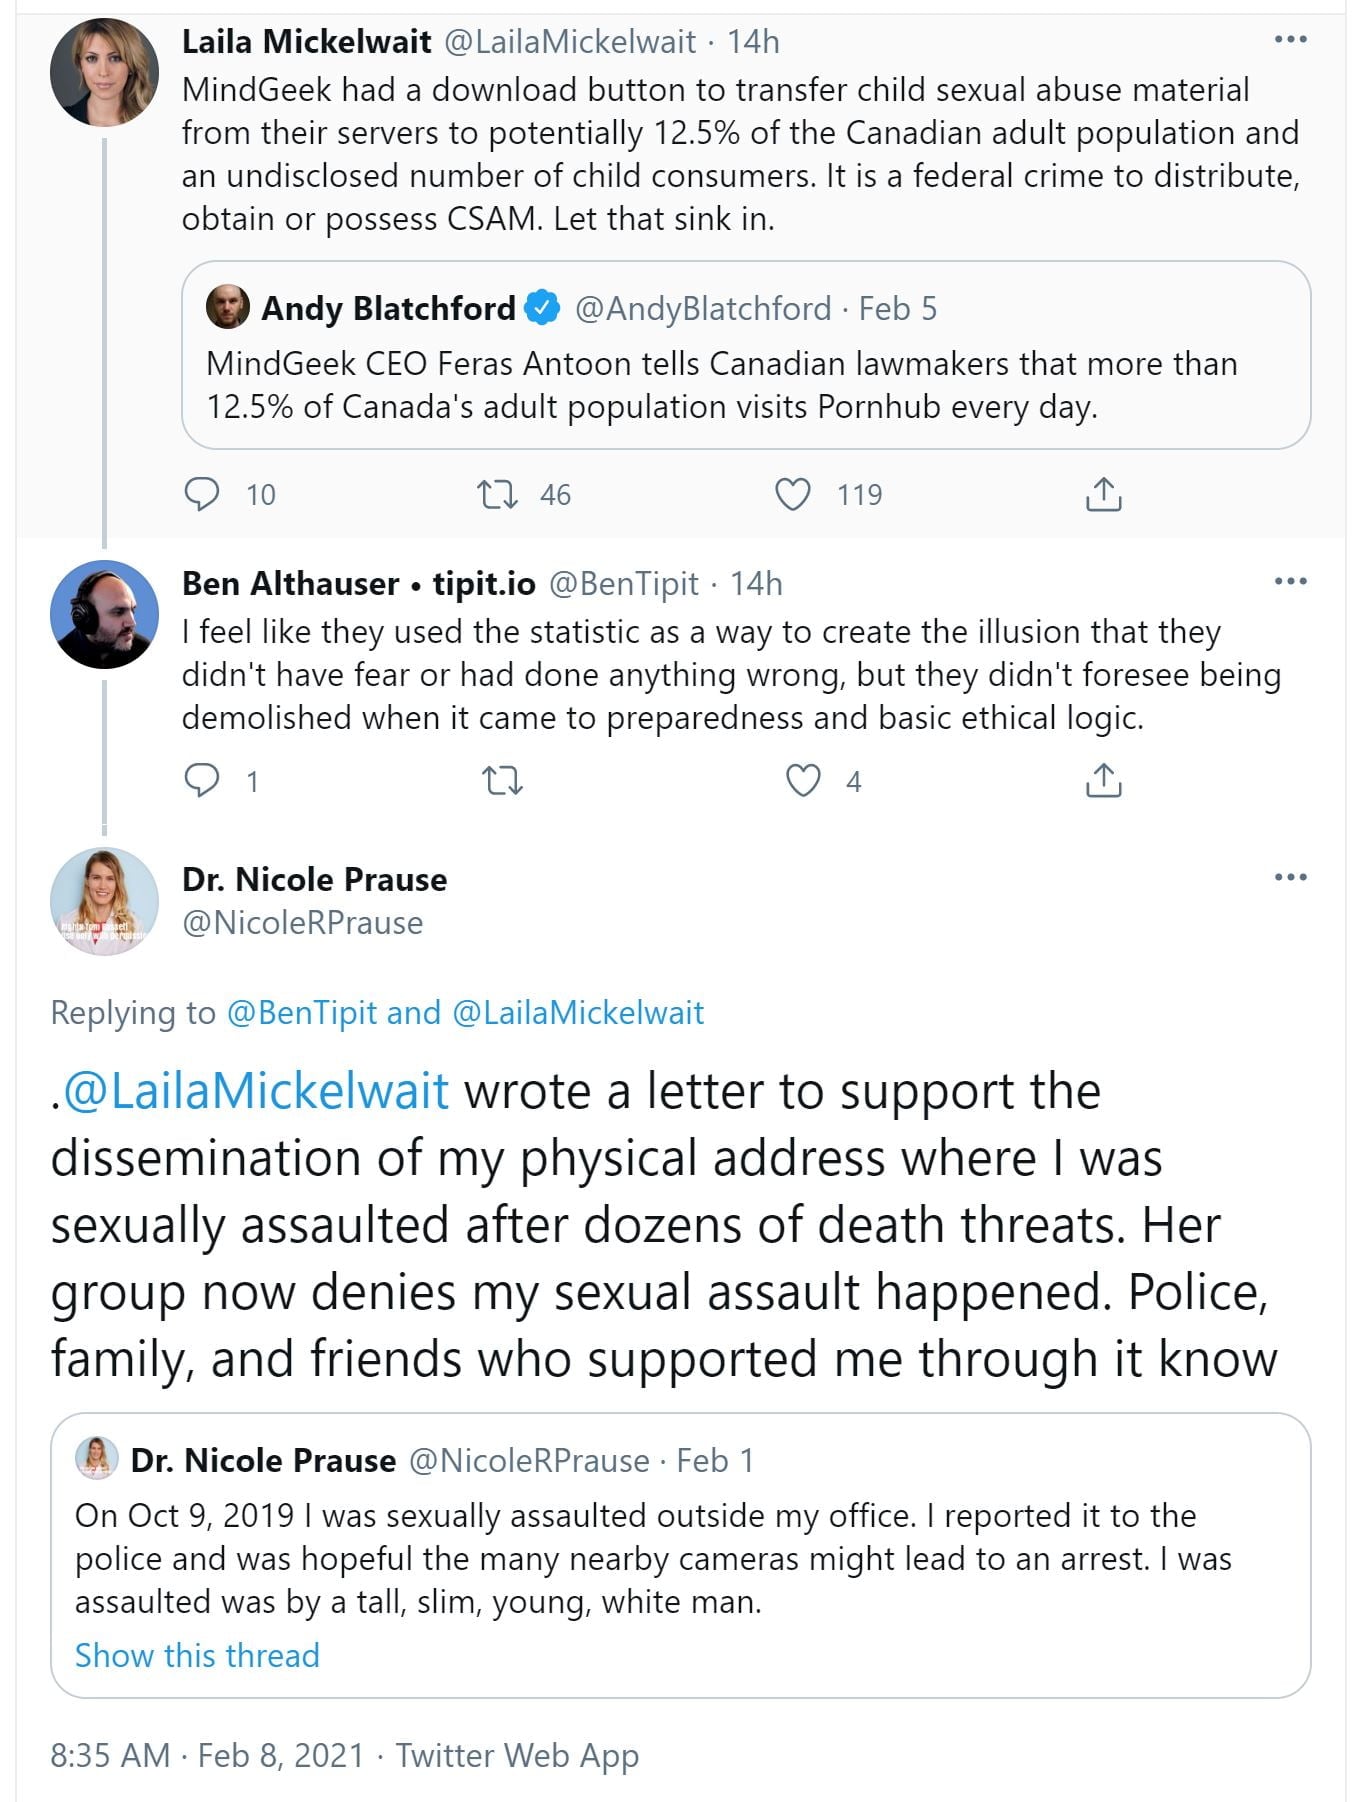
Task: Open Dr. Nicole Prause's large profile avatar
Action: point(104,901)
